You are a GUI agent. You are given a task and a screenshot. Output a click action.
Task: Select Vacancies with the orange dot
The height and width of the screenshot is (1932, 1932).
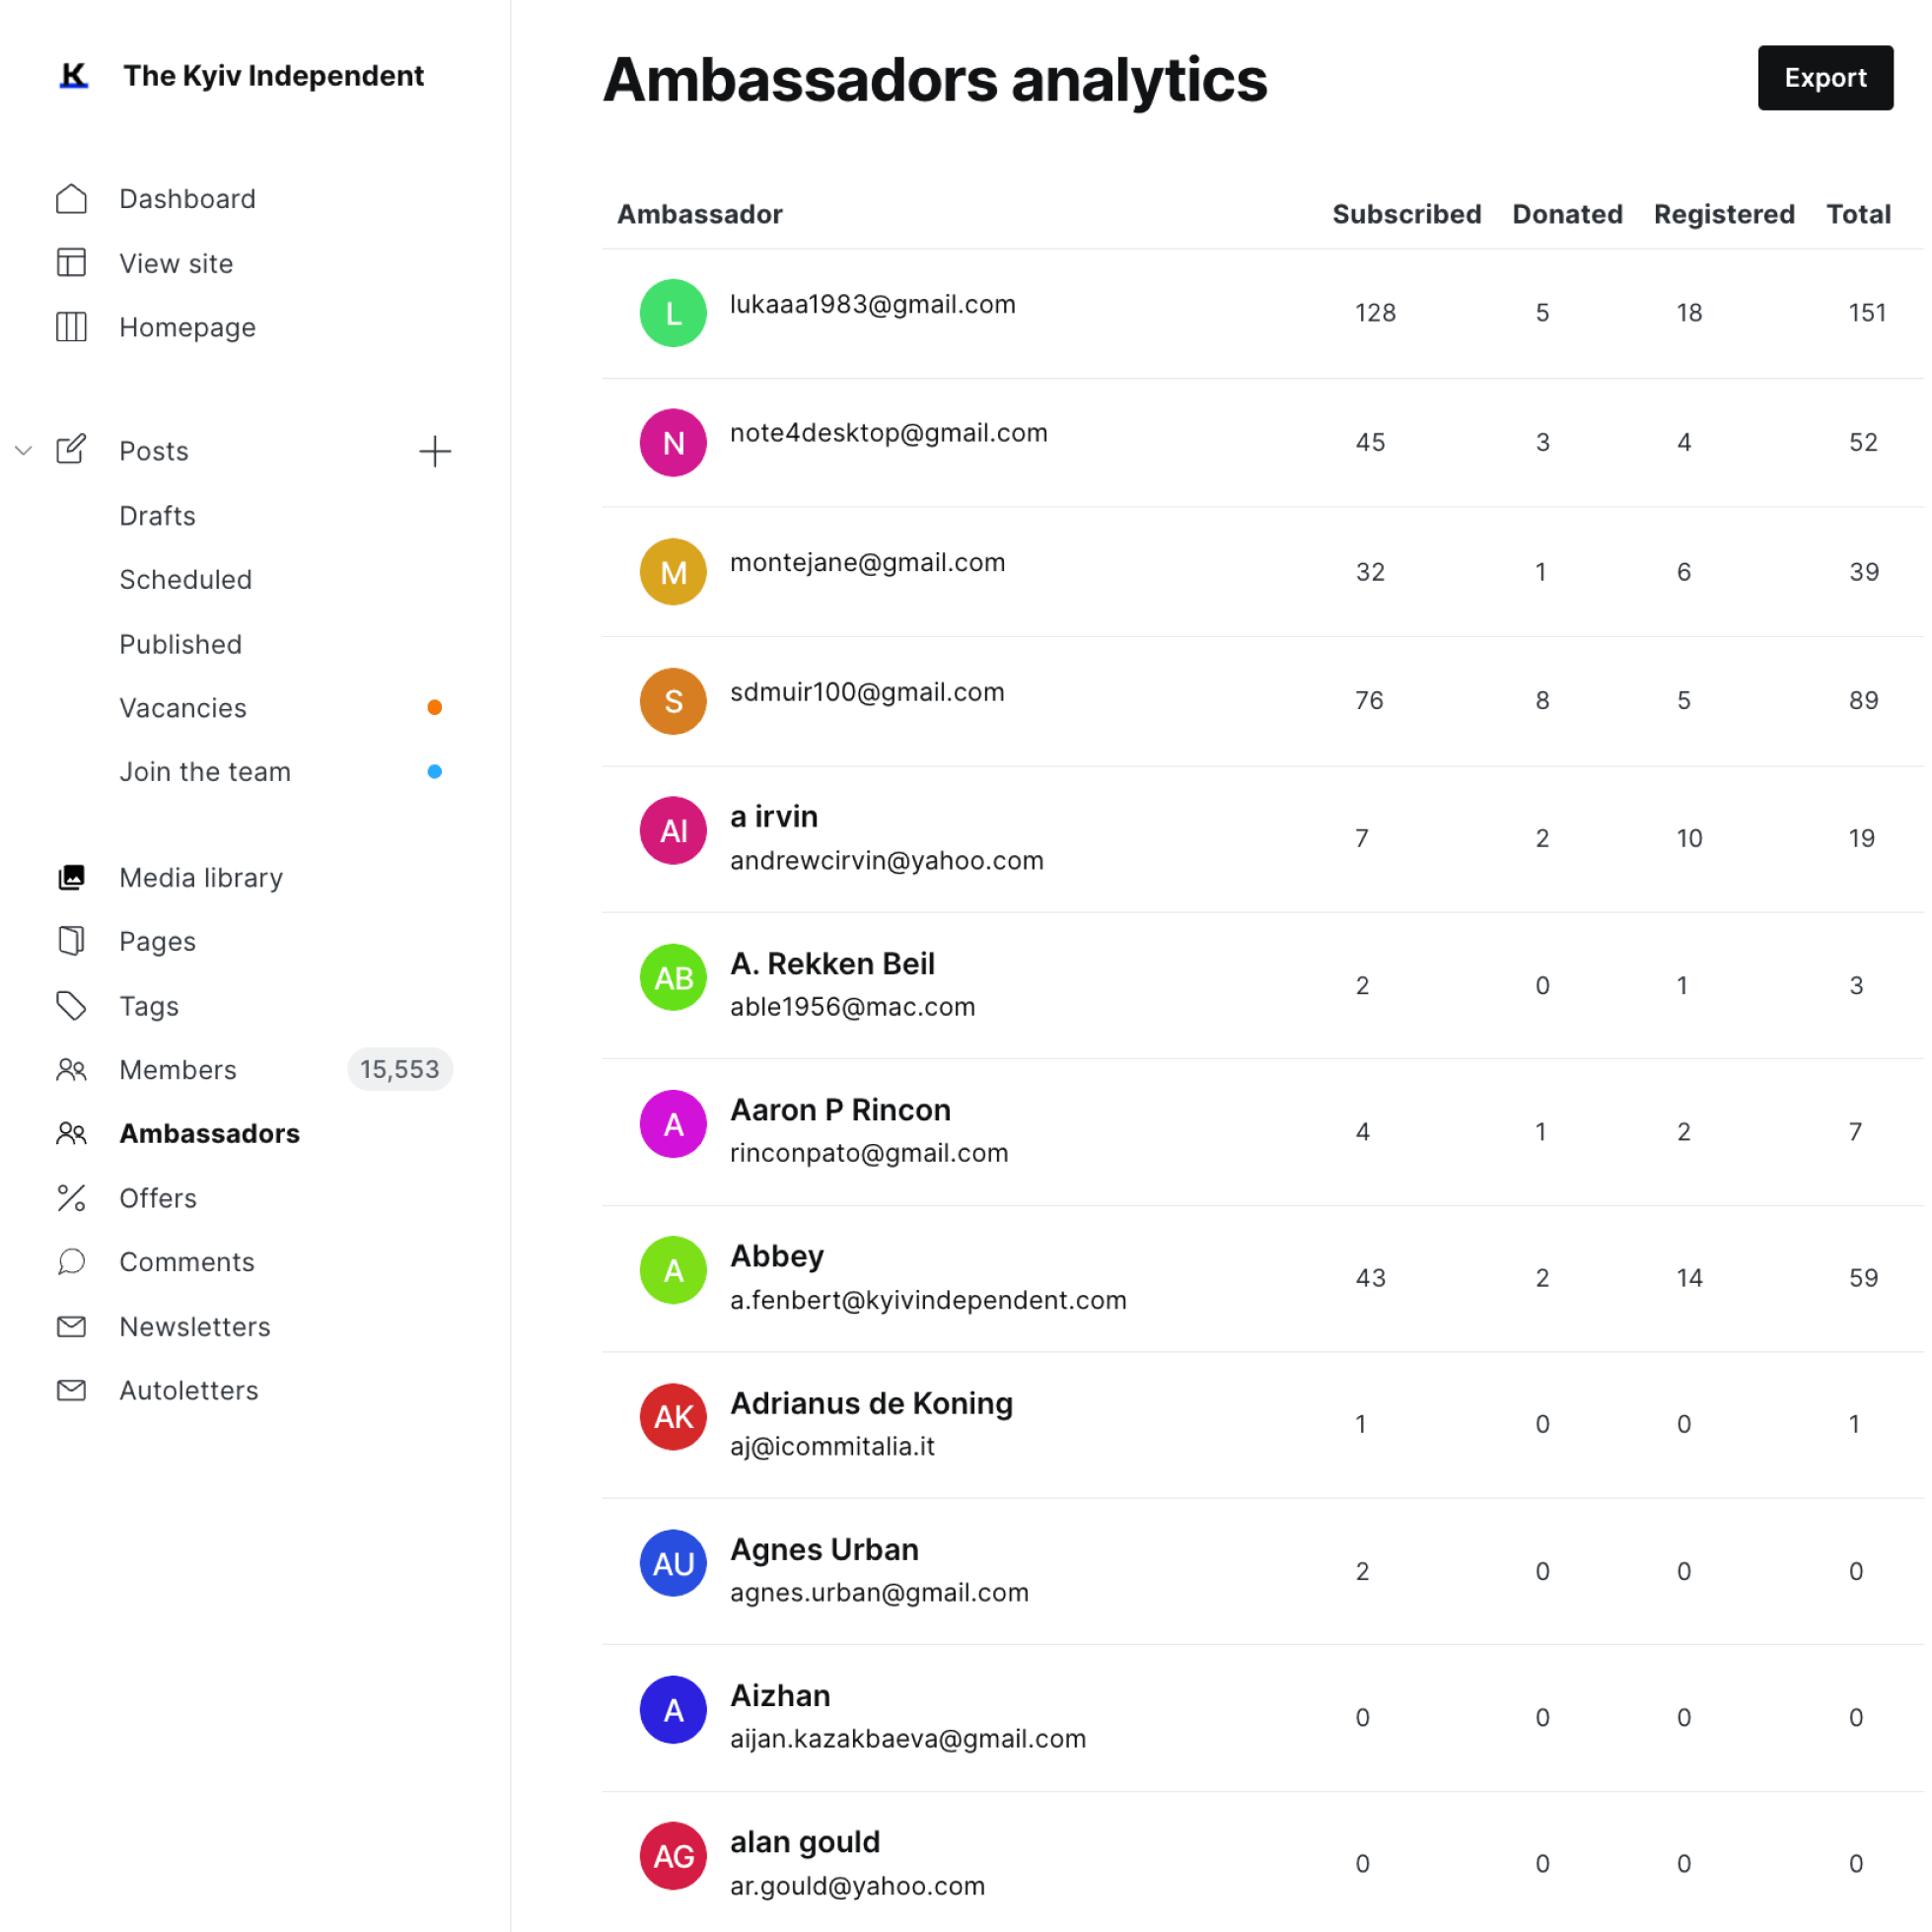[x=183, y=707]
